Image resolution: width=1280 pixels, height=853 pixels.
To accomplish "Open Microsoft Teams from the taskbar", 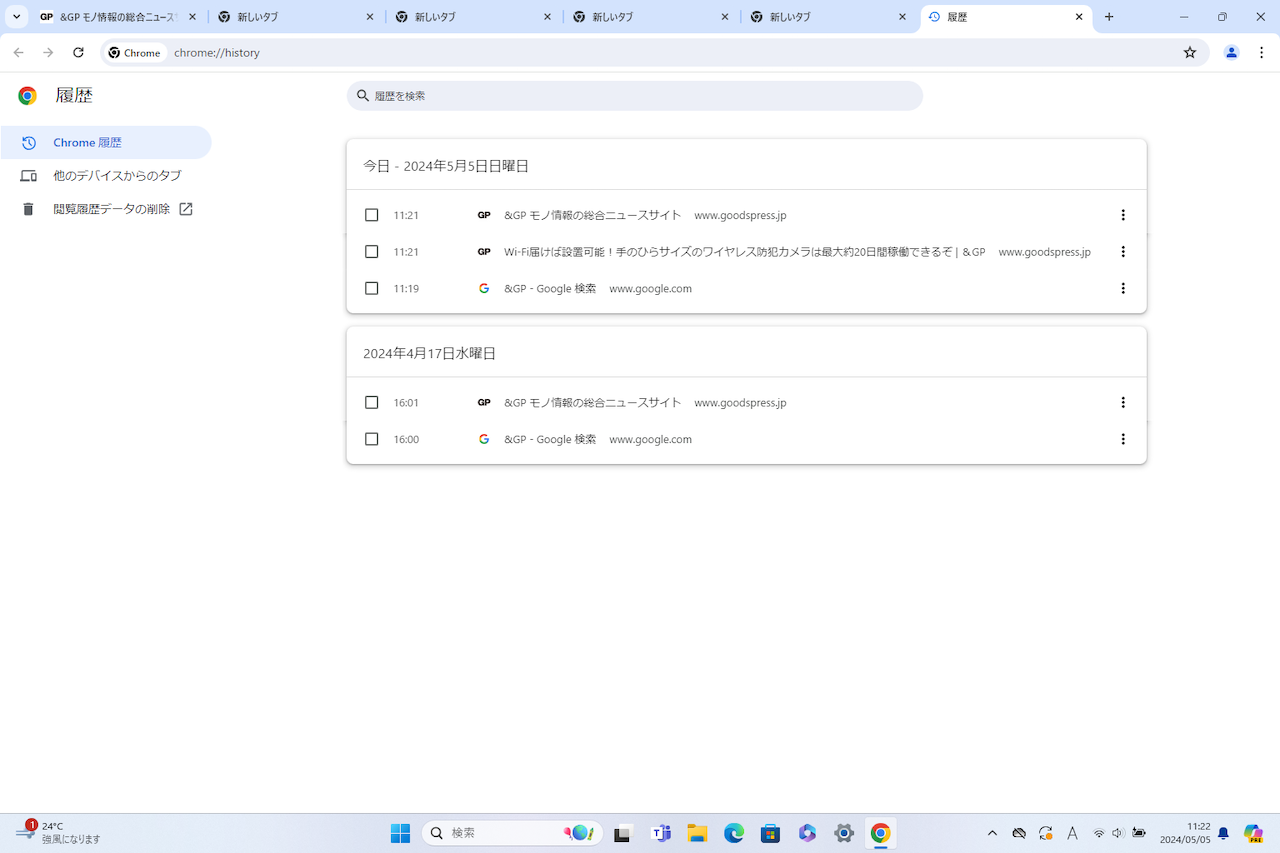I will pos(660,833).
